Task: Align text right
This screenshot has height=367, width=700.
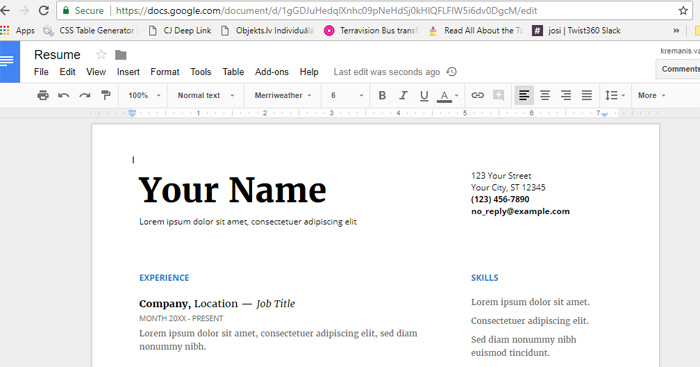Action: [x=566, y=95]
